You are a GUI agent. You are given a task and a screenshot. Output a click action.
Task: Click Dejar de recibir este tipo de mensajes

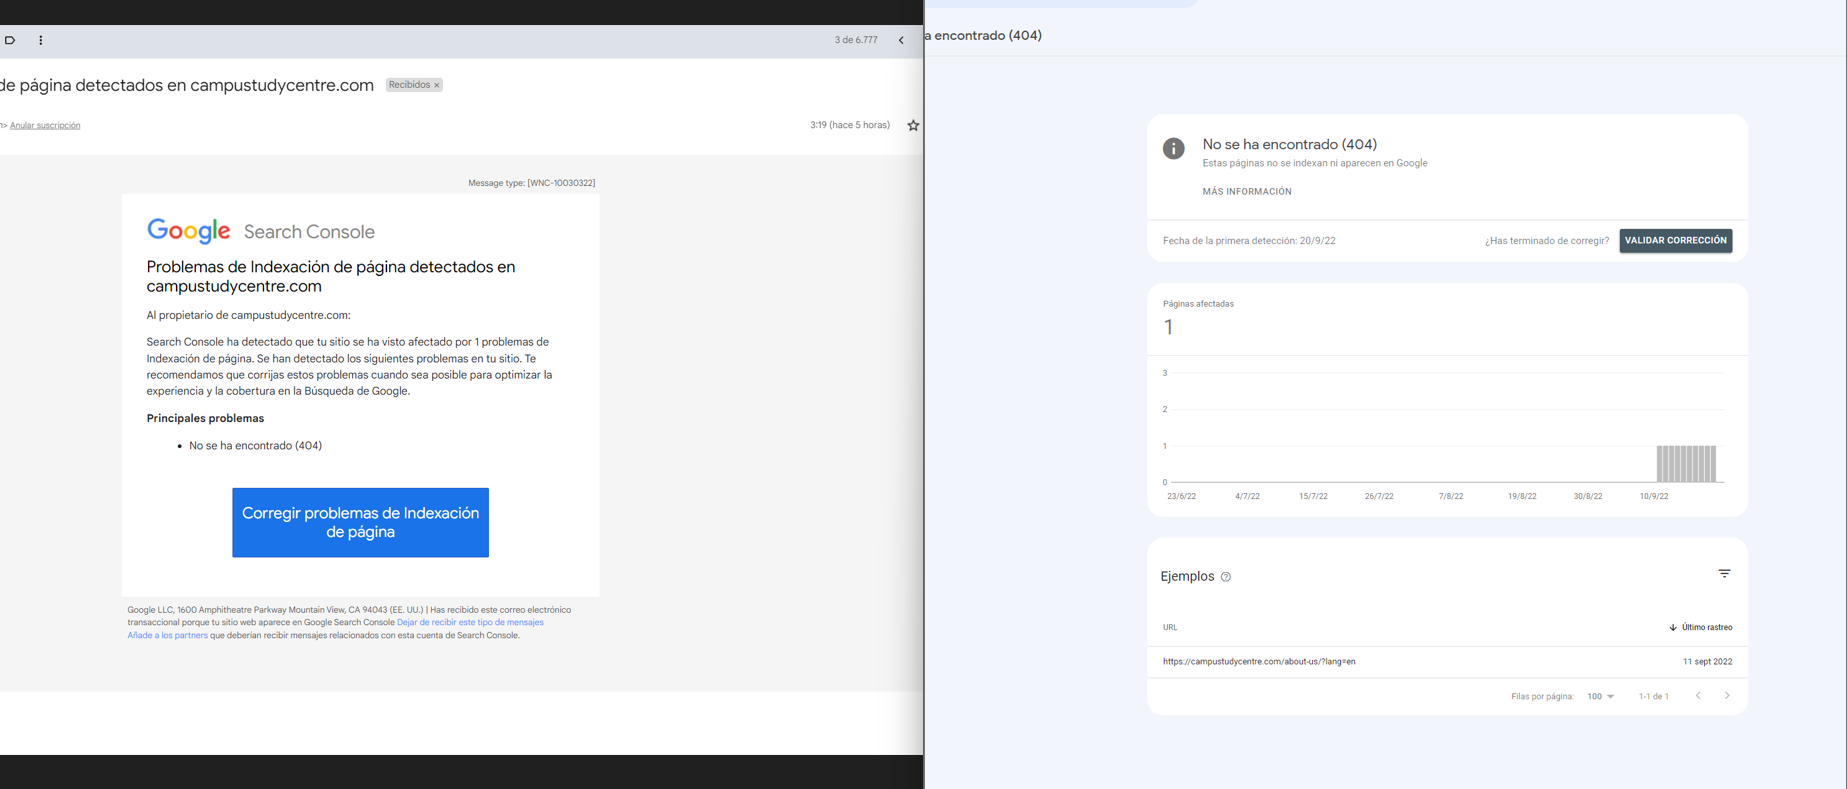pos(470,622)
